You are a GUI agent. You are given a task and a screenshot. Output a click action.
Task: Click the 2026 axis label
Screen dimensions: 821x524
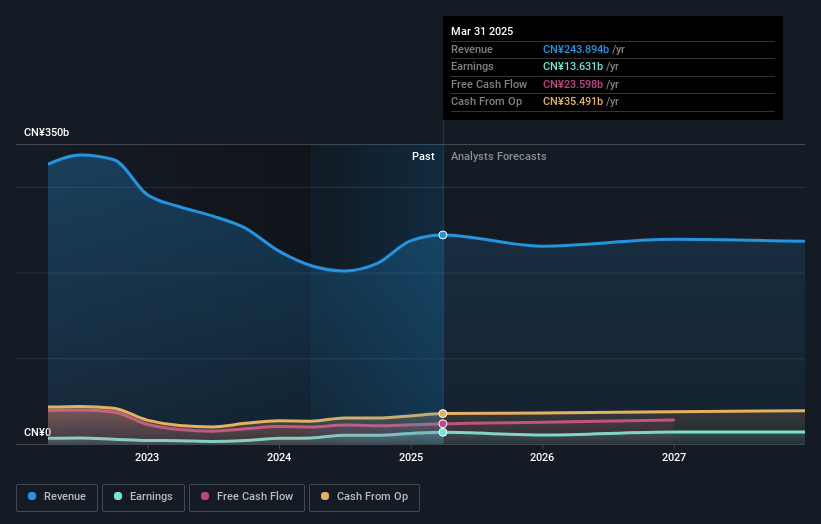tap(542, 457)
